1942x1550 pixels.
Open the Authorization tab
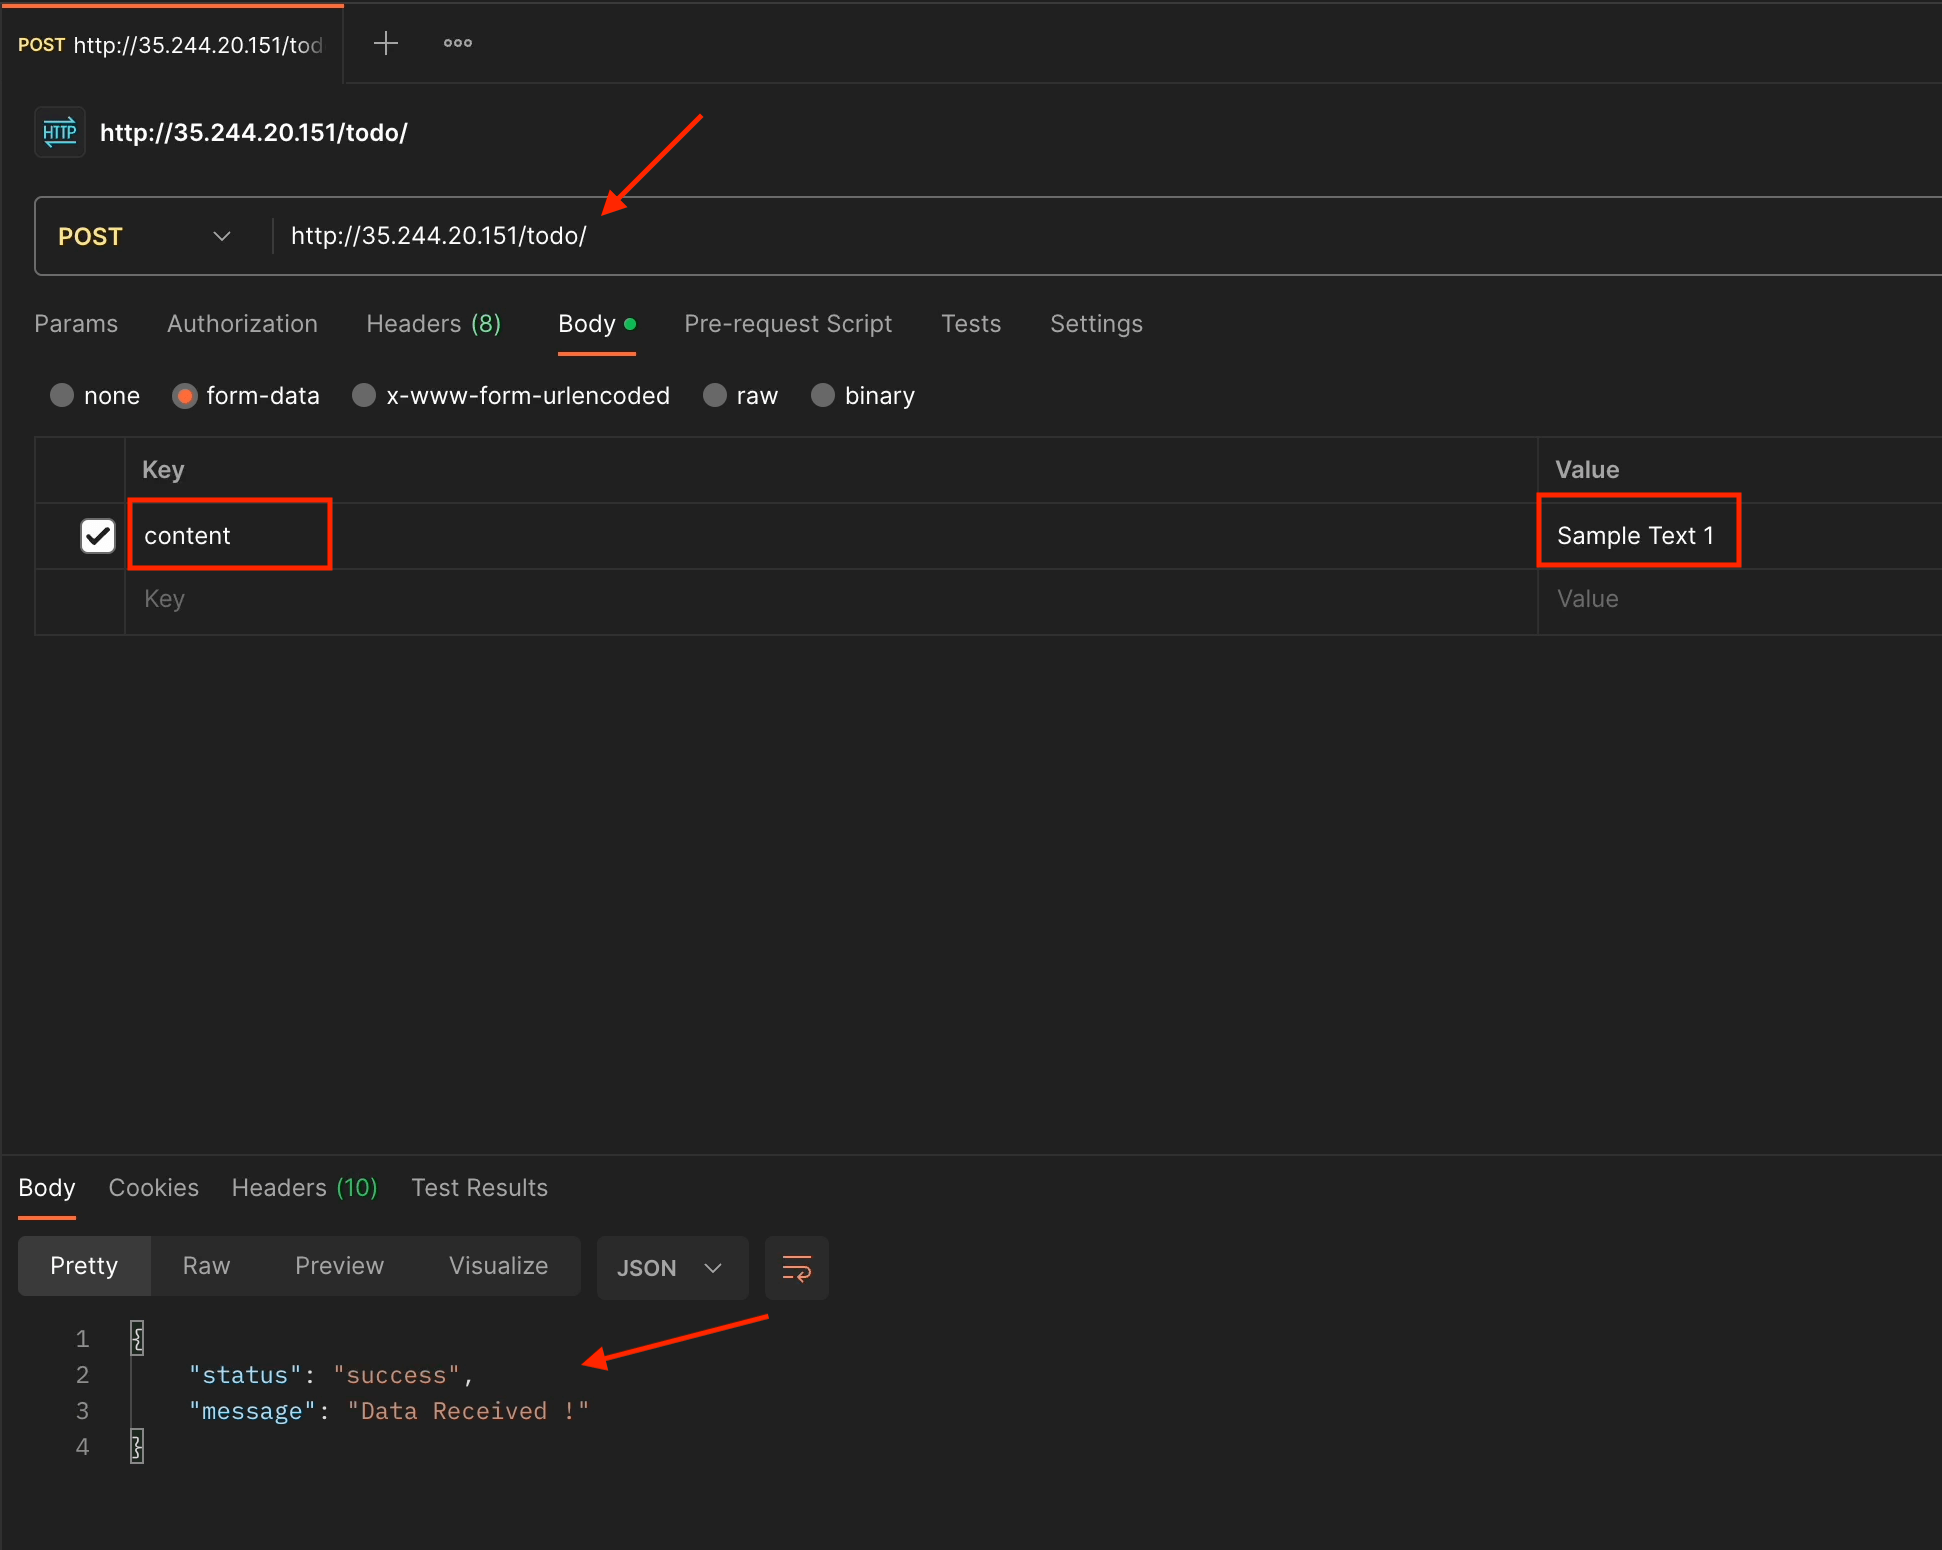[x=242, y=324]
